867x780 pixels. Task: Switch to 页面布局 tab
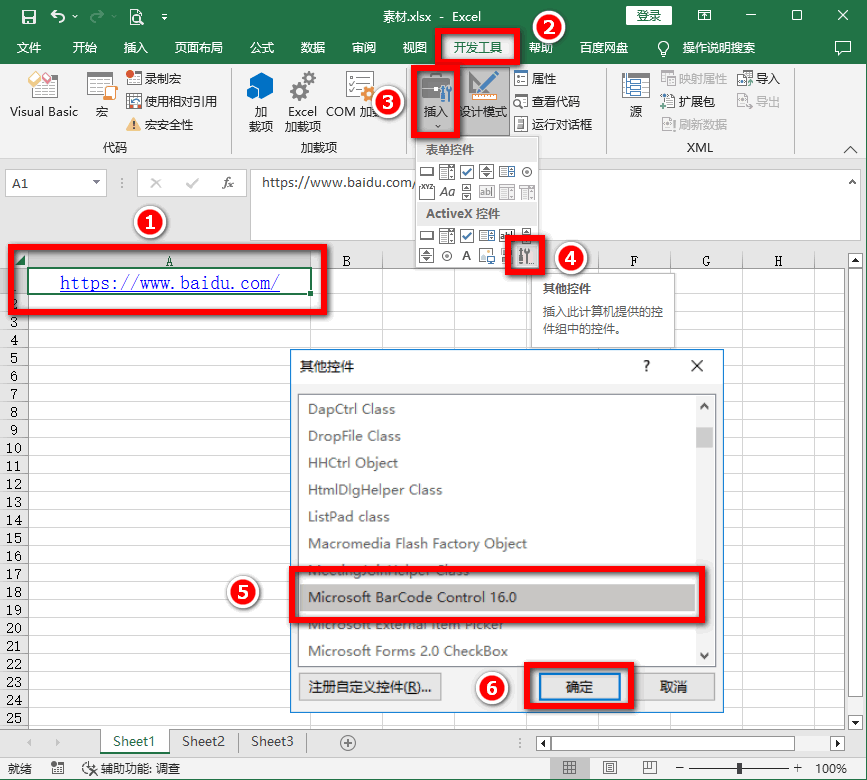199,48
